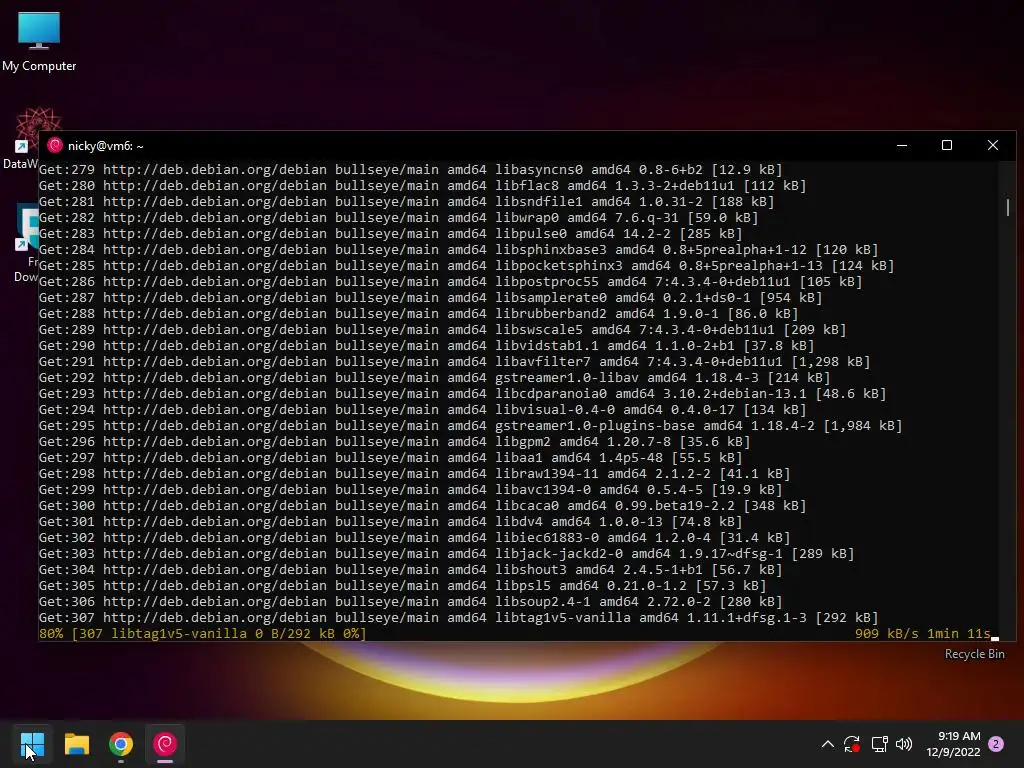
Task: Close the nicky@vm6 terminal window
Action: (993, 146)
